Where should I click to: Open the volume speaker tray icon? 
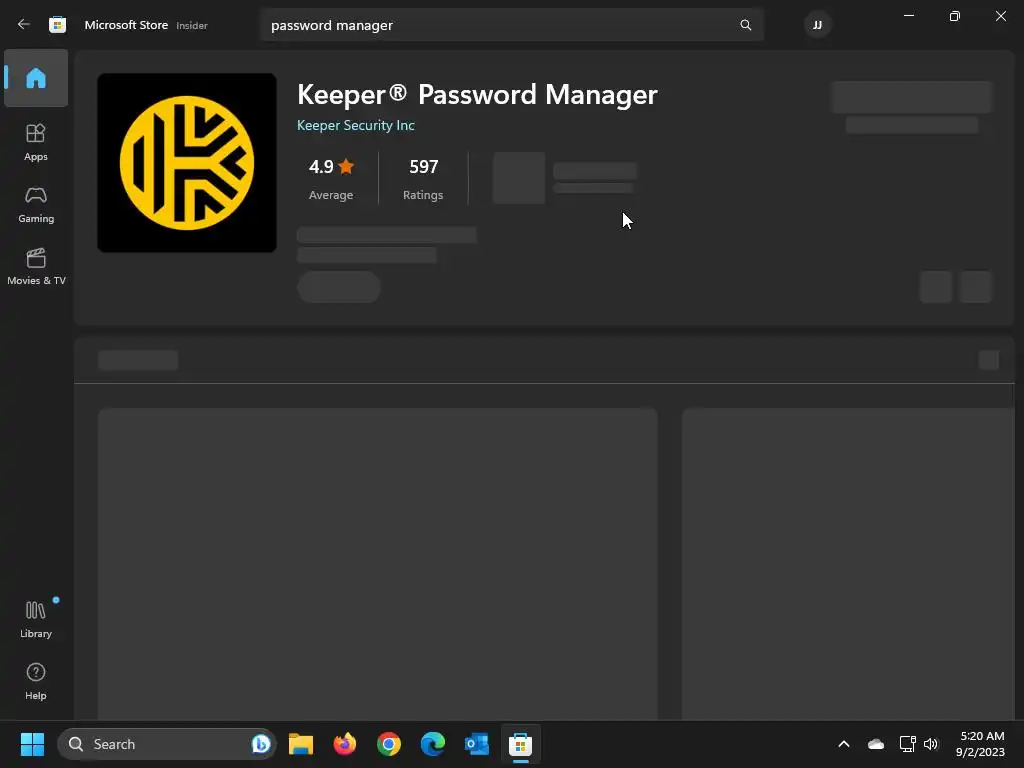pos(931,744)
